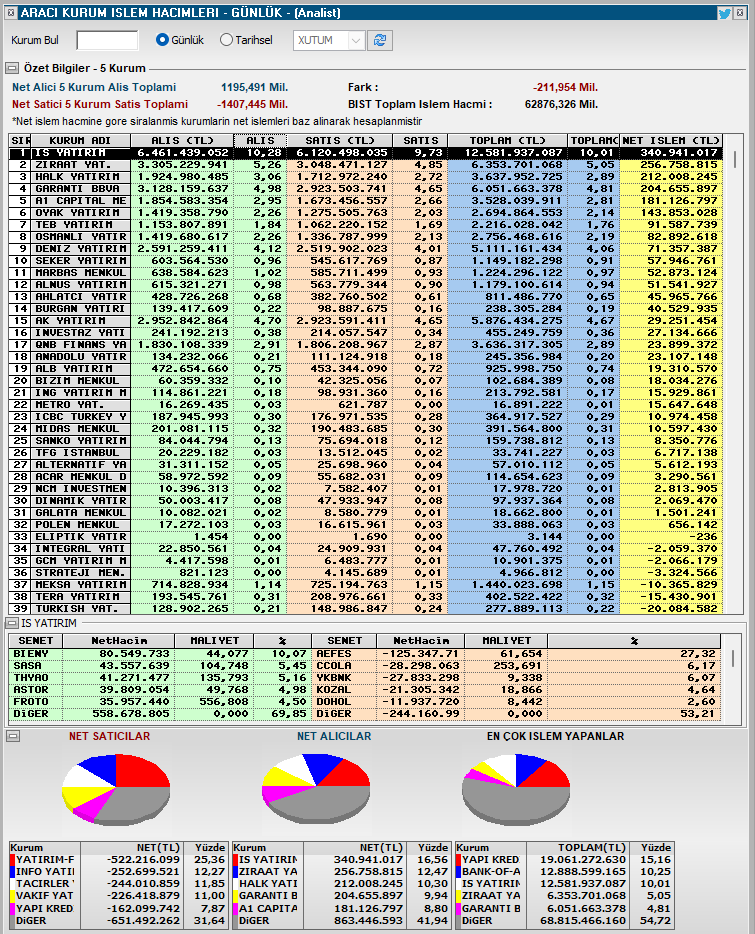
Task: Select the TFG ISTANBUL row
Action: 365,453
